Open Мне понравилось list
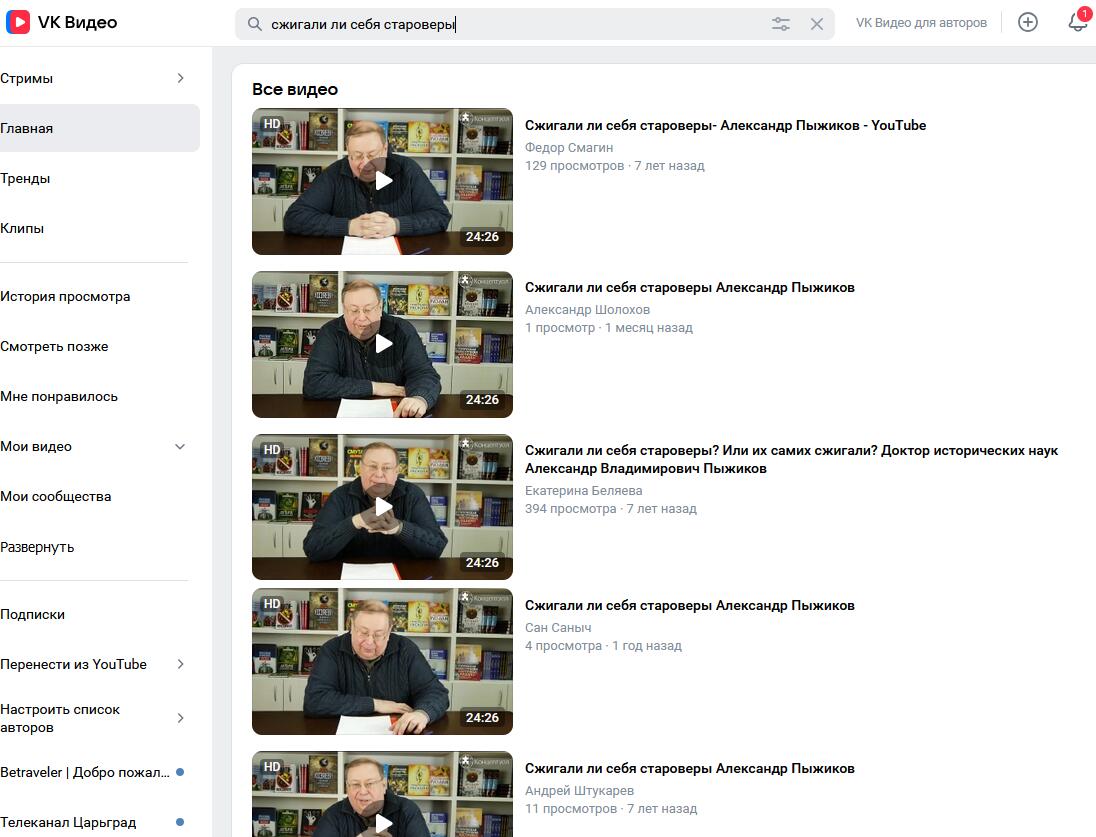Viewport: 1096px width, 837px height. (59, 396)
